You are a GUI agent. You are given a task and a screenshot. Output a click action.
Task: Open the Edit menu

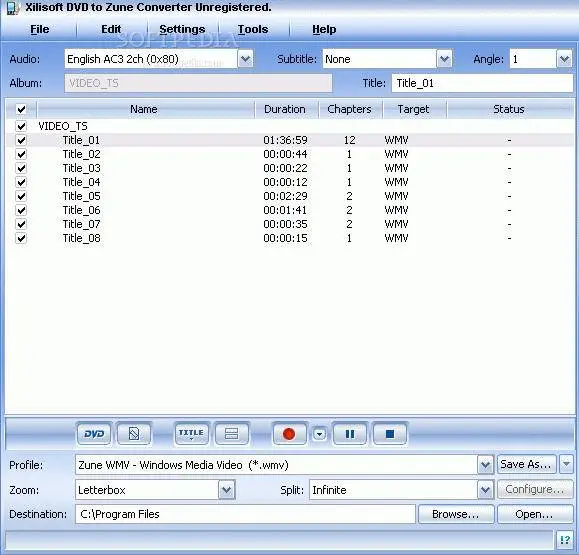click(111, 29)
